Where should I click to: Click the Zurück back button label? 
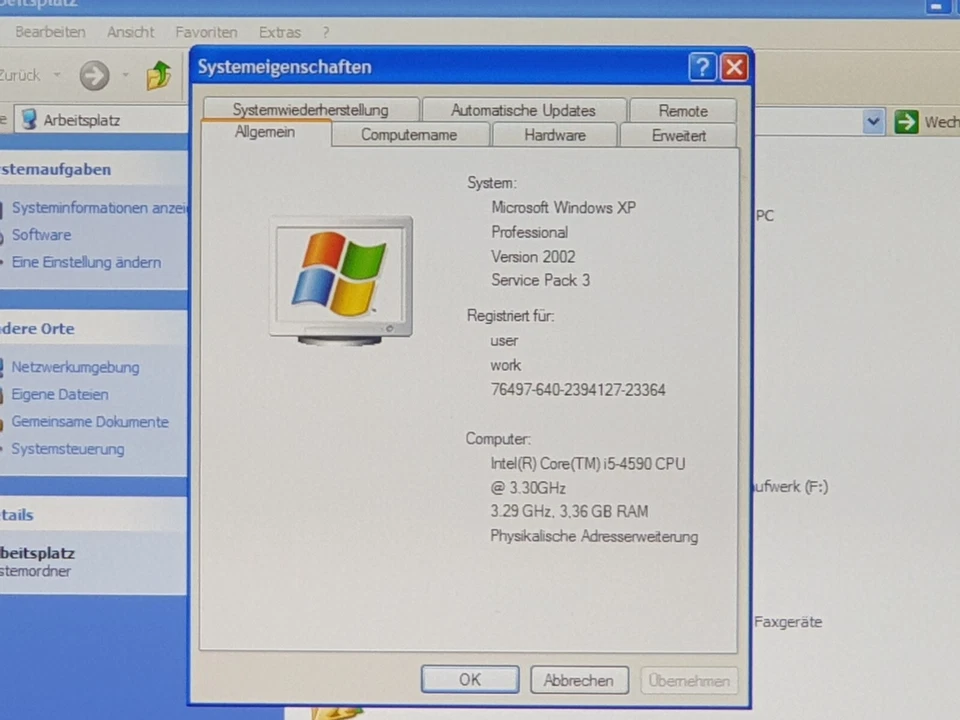[20, 75]
